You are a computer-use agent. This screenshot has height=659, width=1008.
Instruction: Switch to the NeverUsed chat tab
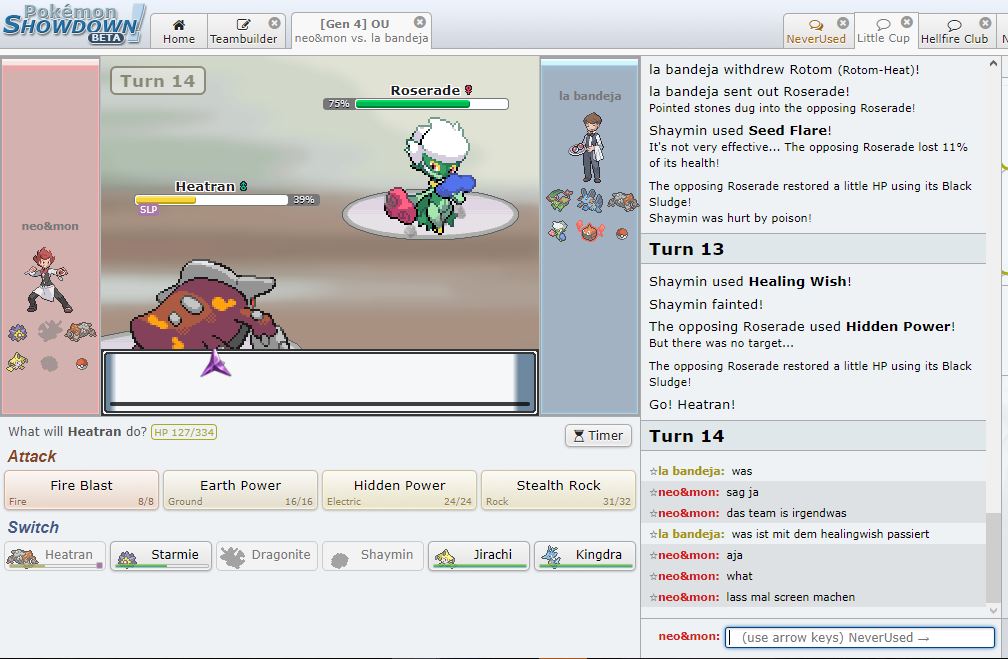point(816,31)
